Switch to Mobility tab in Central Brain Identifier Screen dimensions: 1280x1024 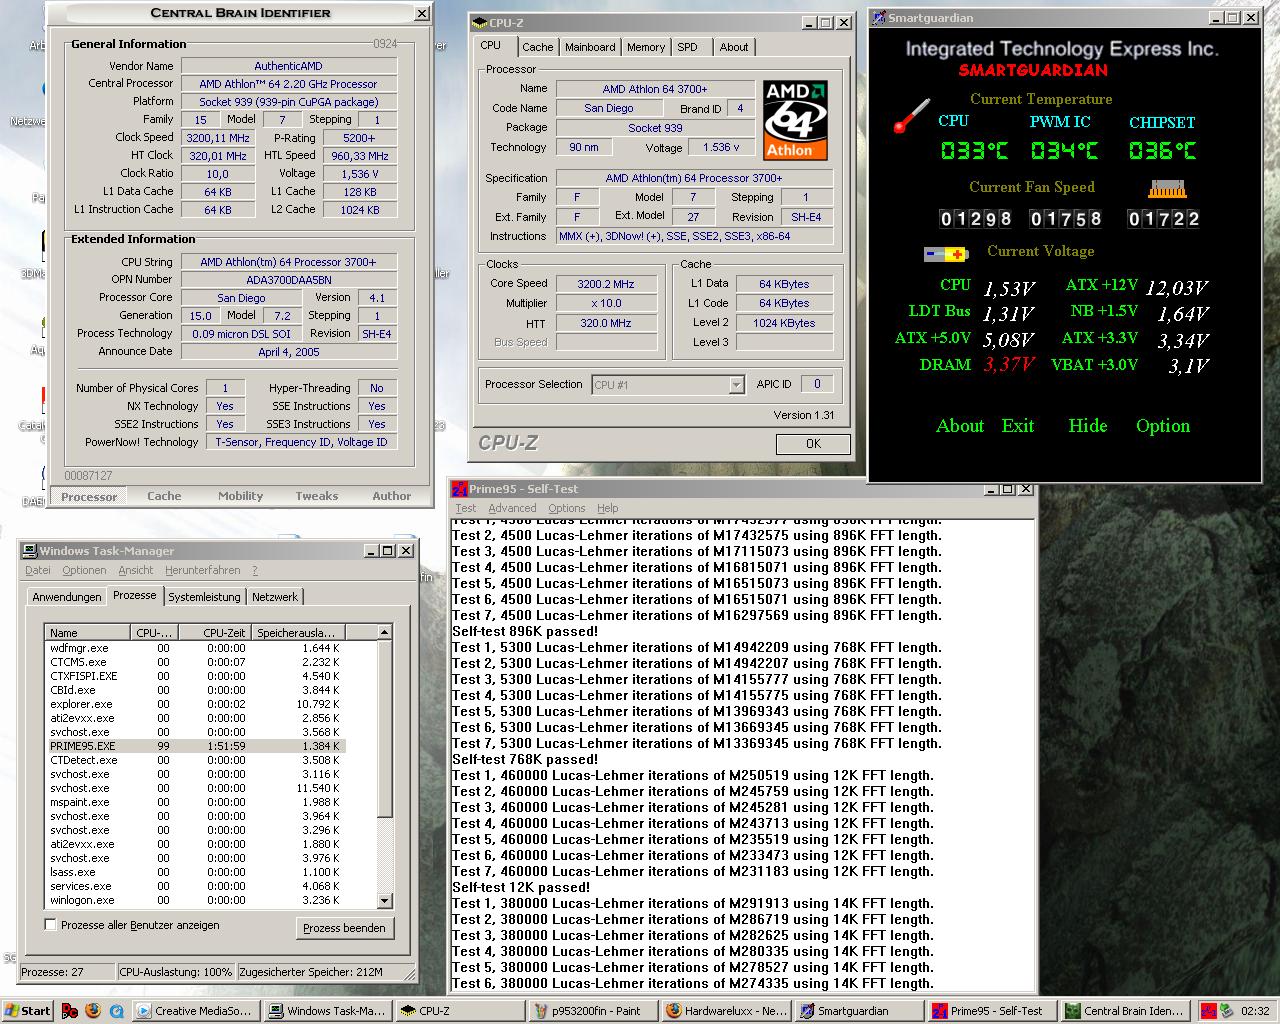coord(241,496)
